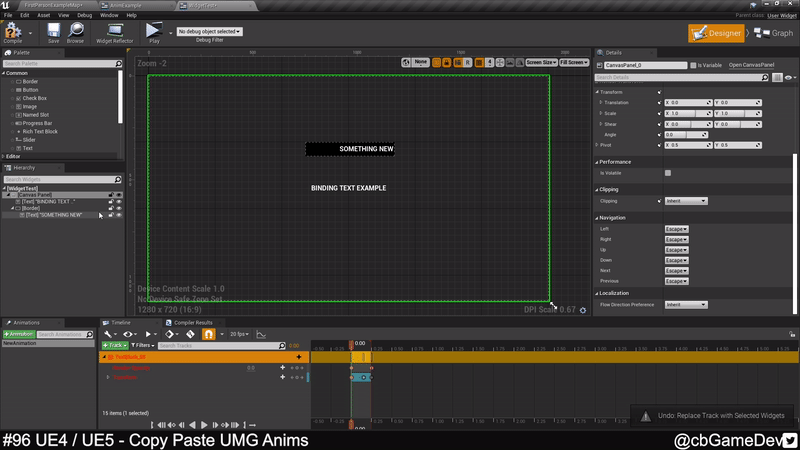
Task: Open DPI scale settings gear
Action: coord(583,310)
